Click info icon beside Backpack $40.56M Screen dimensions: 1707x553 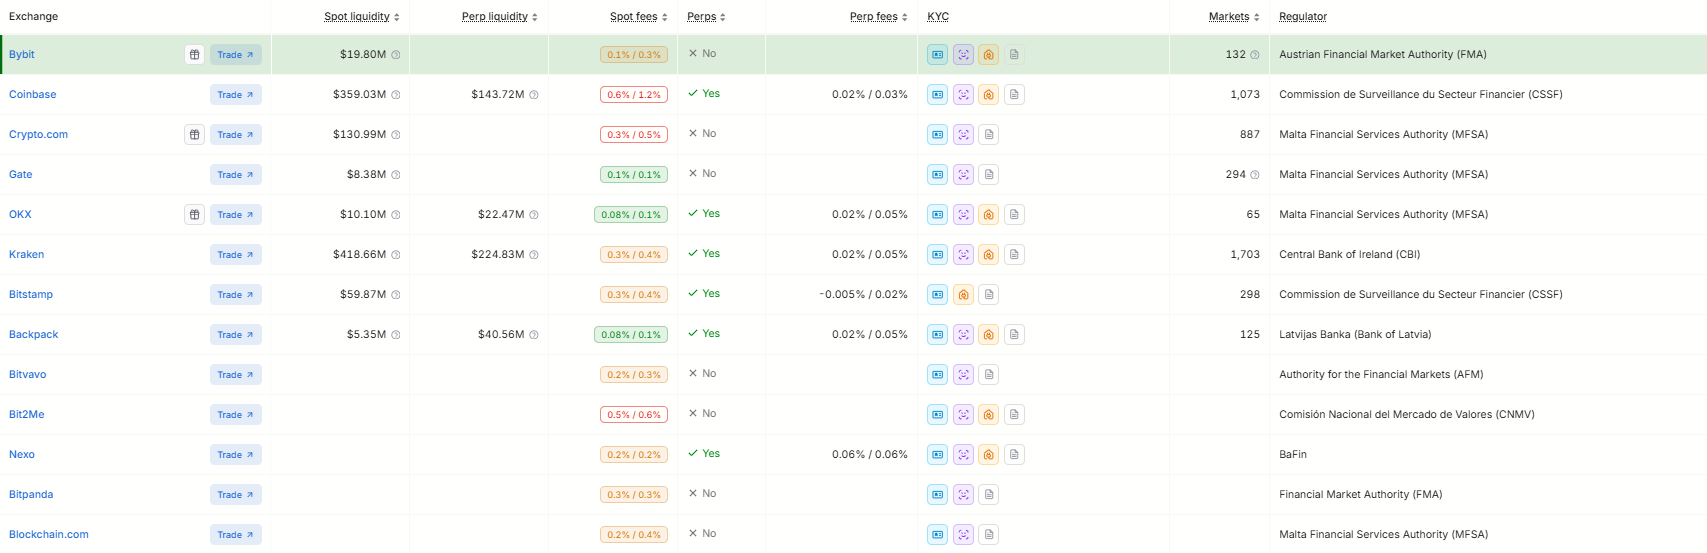[x=534, y=335]
